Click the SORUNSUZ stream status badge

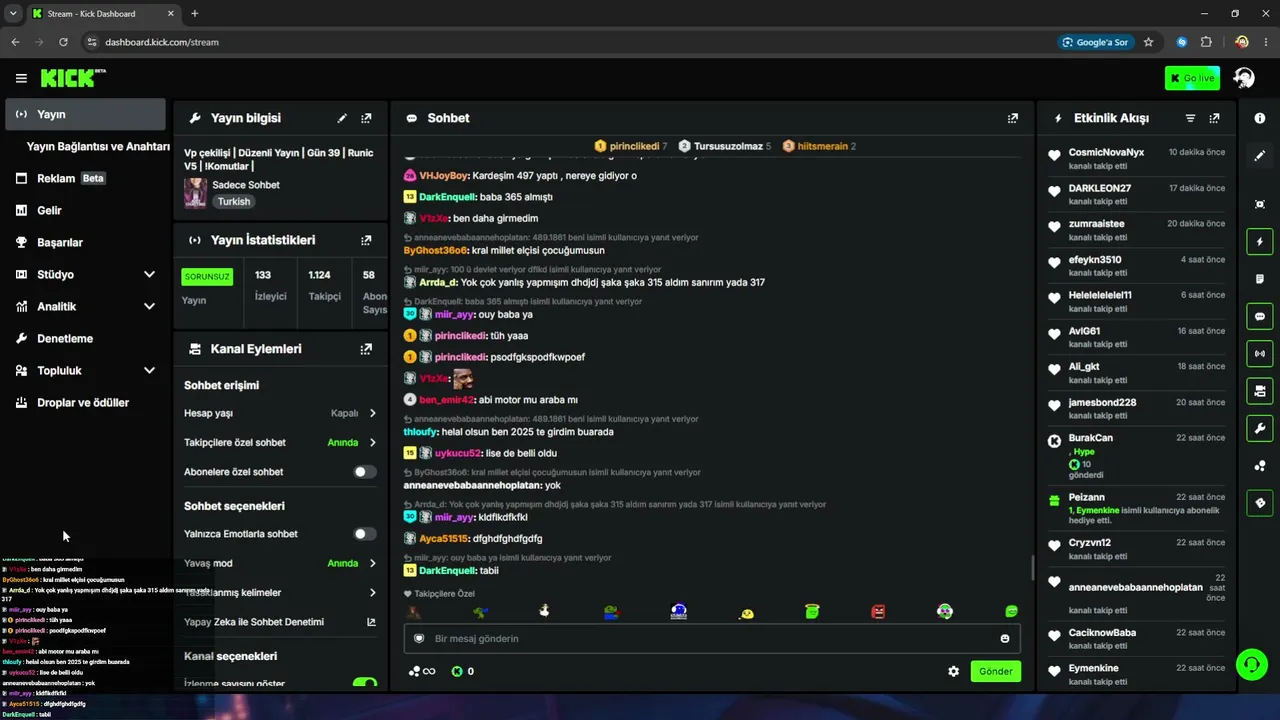coord(207,276)
